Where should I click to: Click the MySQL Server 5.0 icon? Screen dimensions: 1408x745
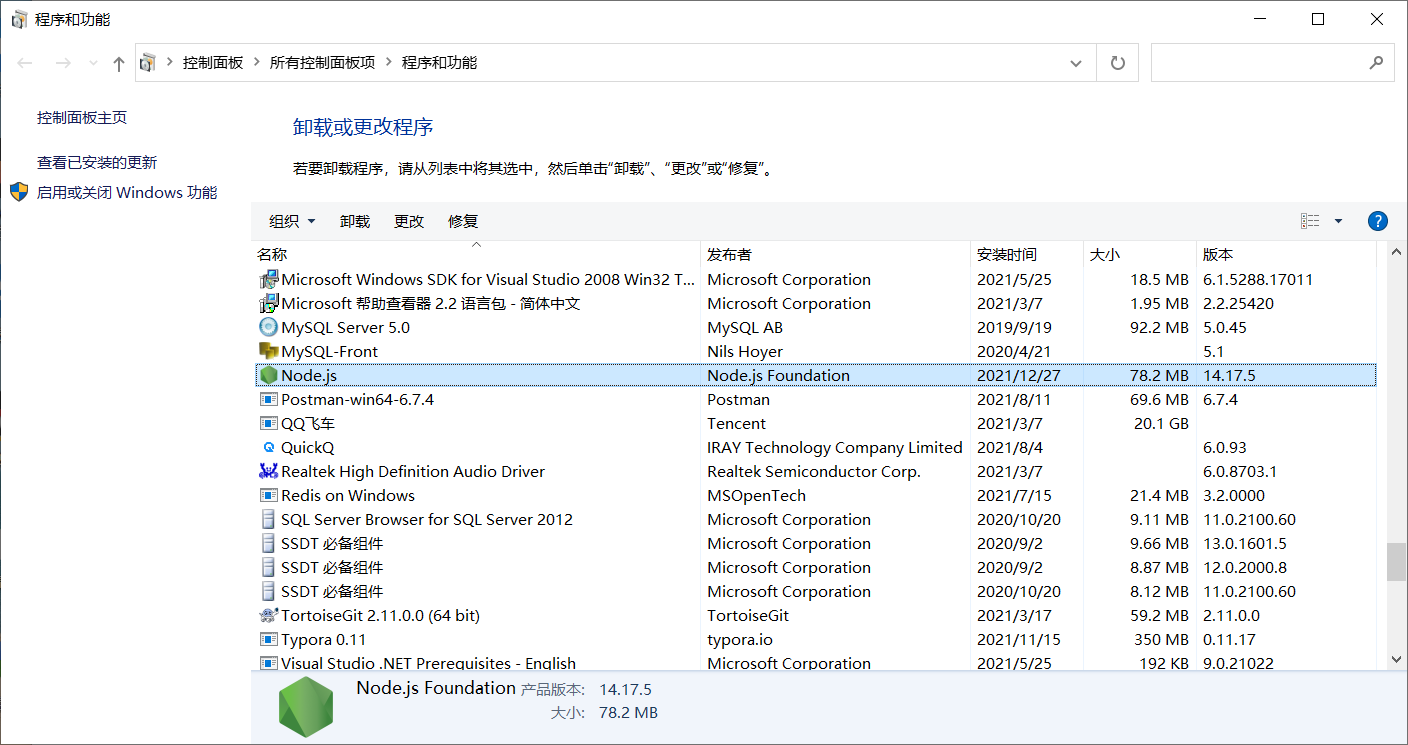click(x=268, y=327)
